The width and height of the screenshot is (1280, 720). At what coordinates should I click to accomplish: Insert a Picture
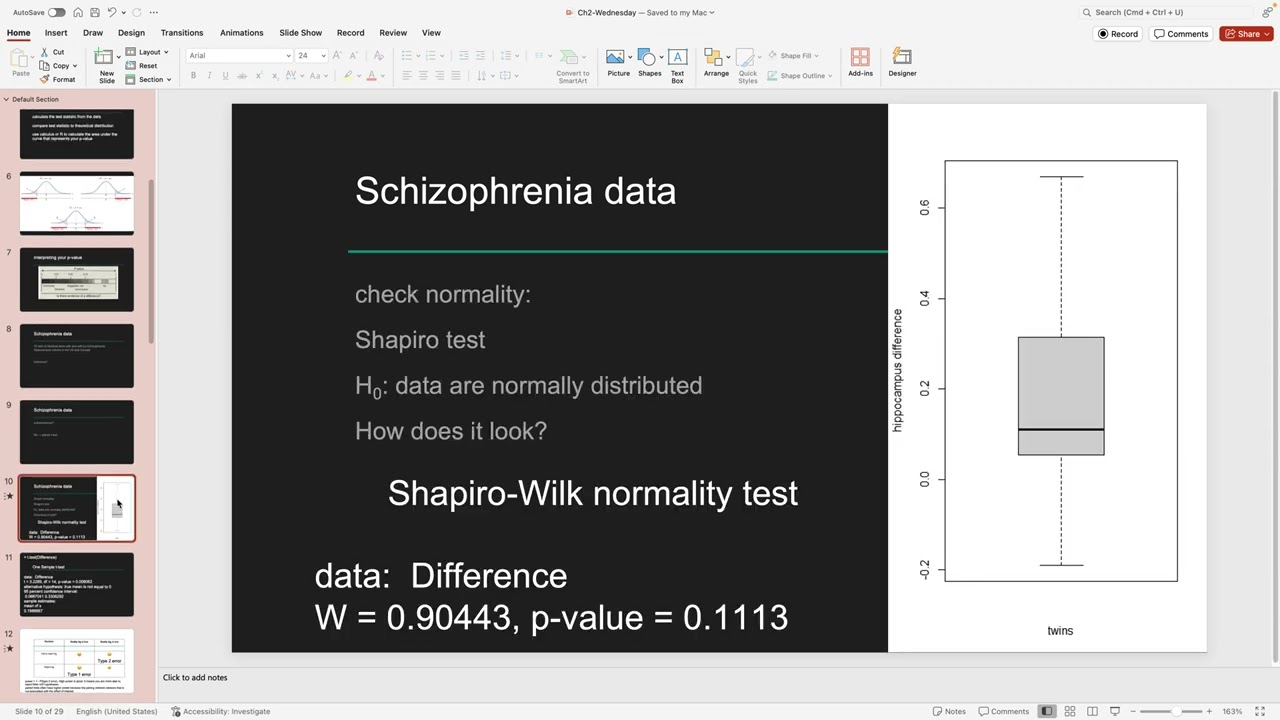(619, 64)
